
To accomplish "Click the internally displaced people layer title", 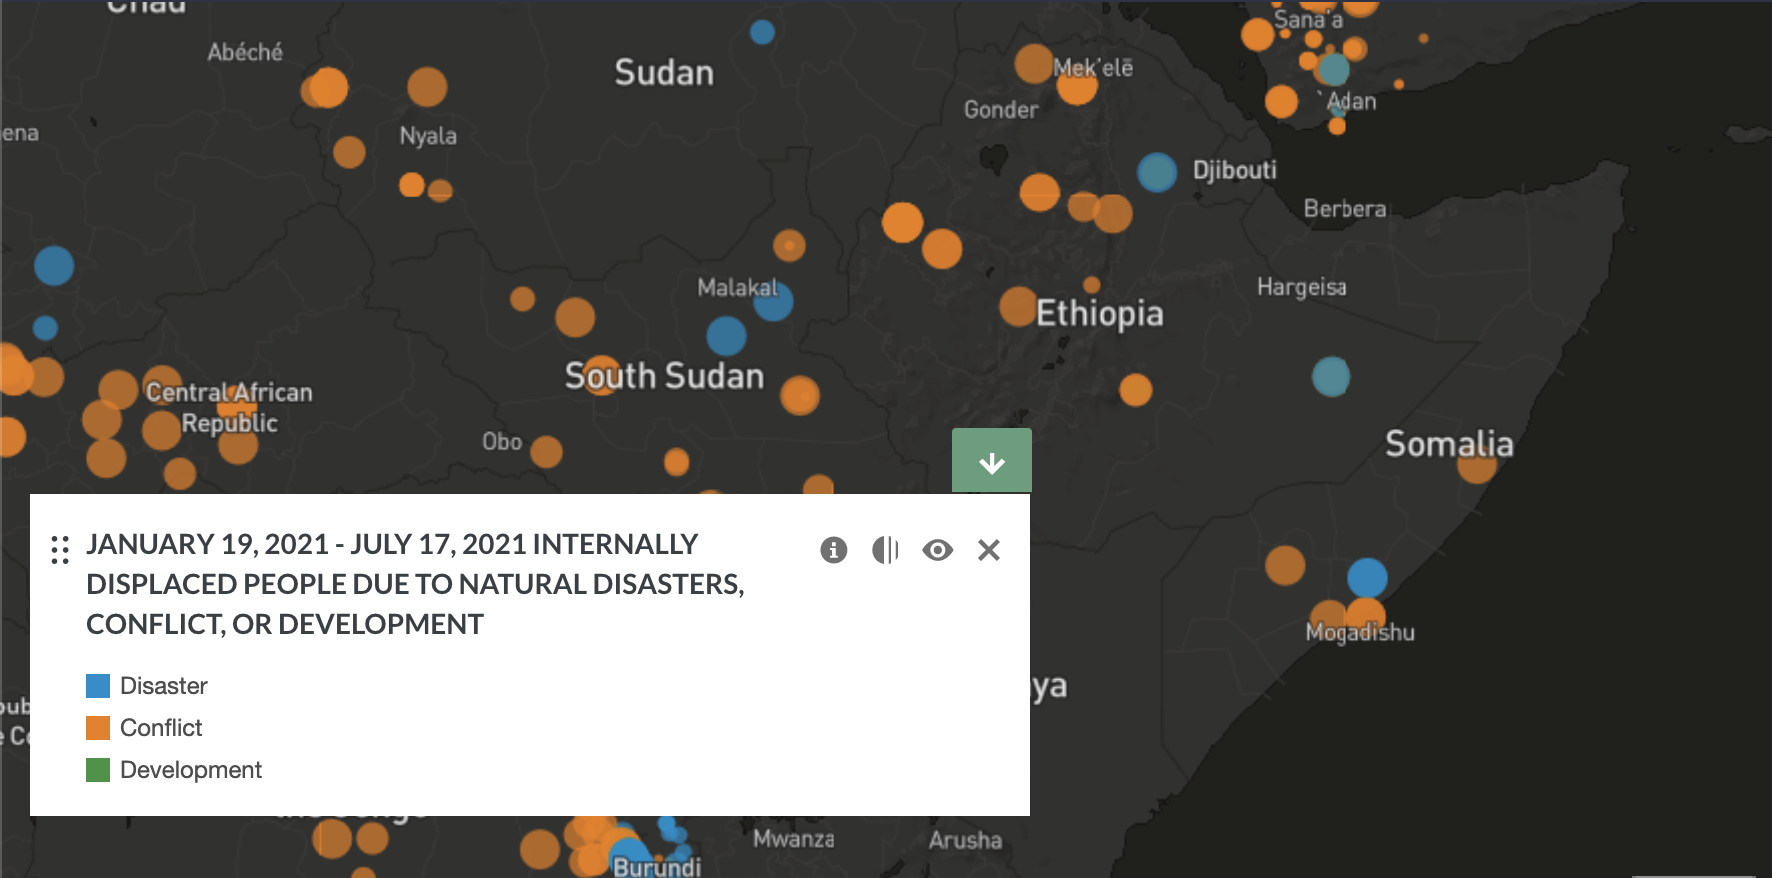I will (x=415, y=584).
